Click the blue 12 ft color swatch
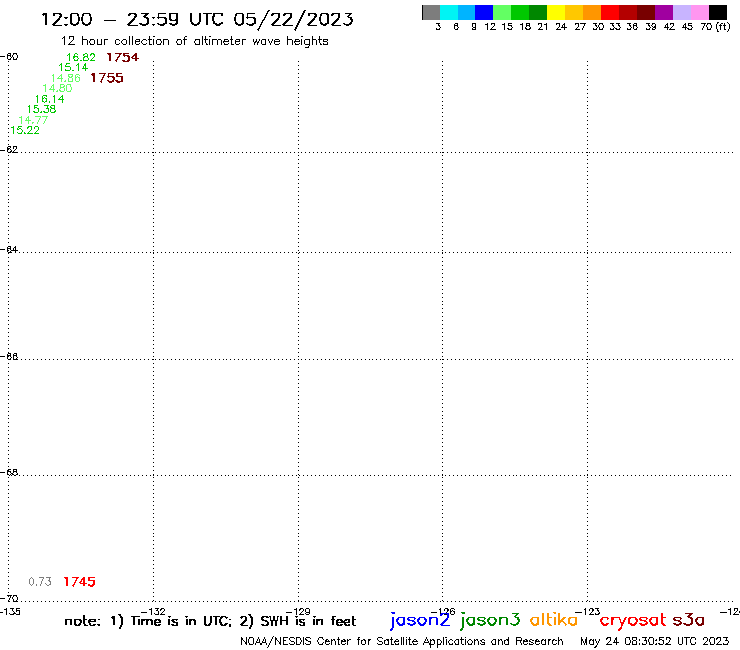Screen dimensions: 740x650 point(484,12)
